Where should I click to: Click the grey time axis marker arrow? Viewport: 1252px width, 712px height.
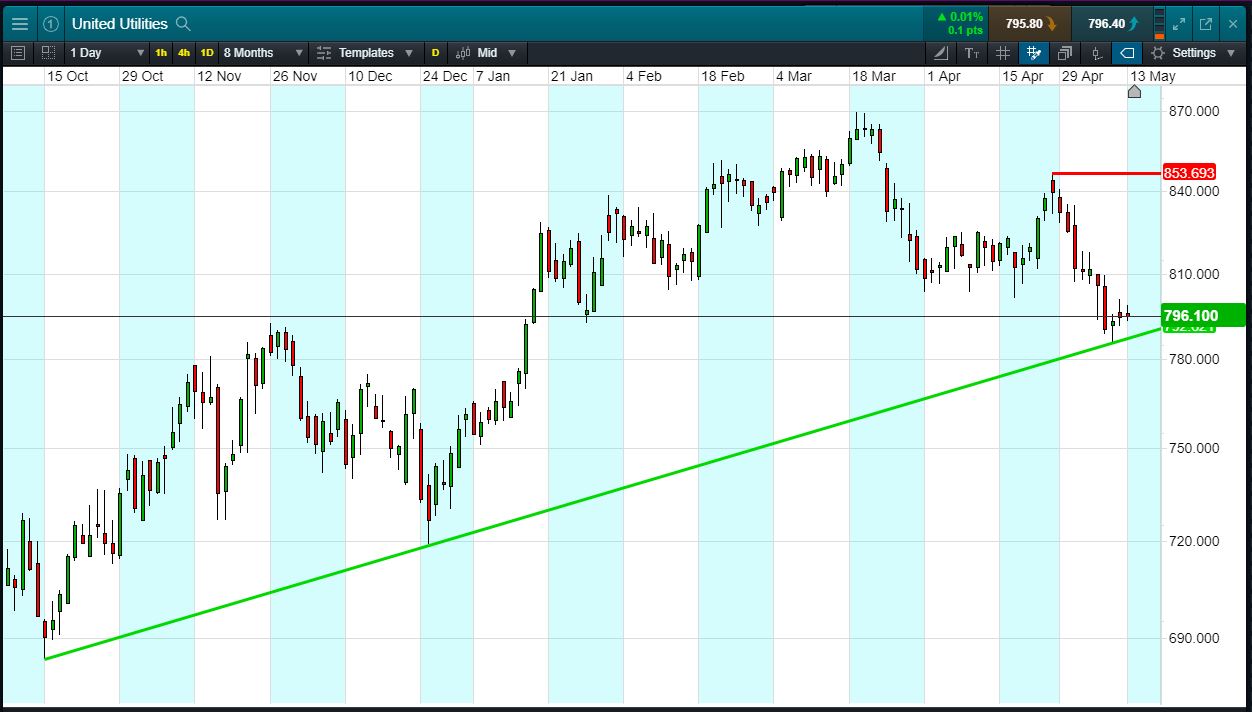click(x=1134, y=91)
